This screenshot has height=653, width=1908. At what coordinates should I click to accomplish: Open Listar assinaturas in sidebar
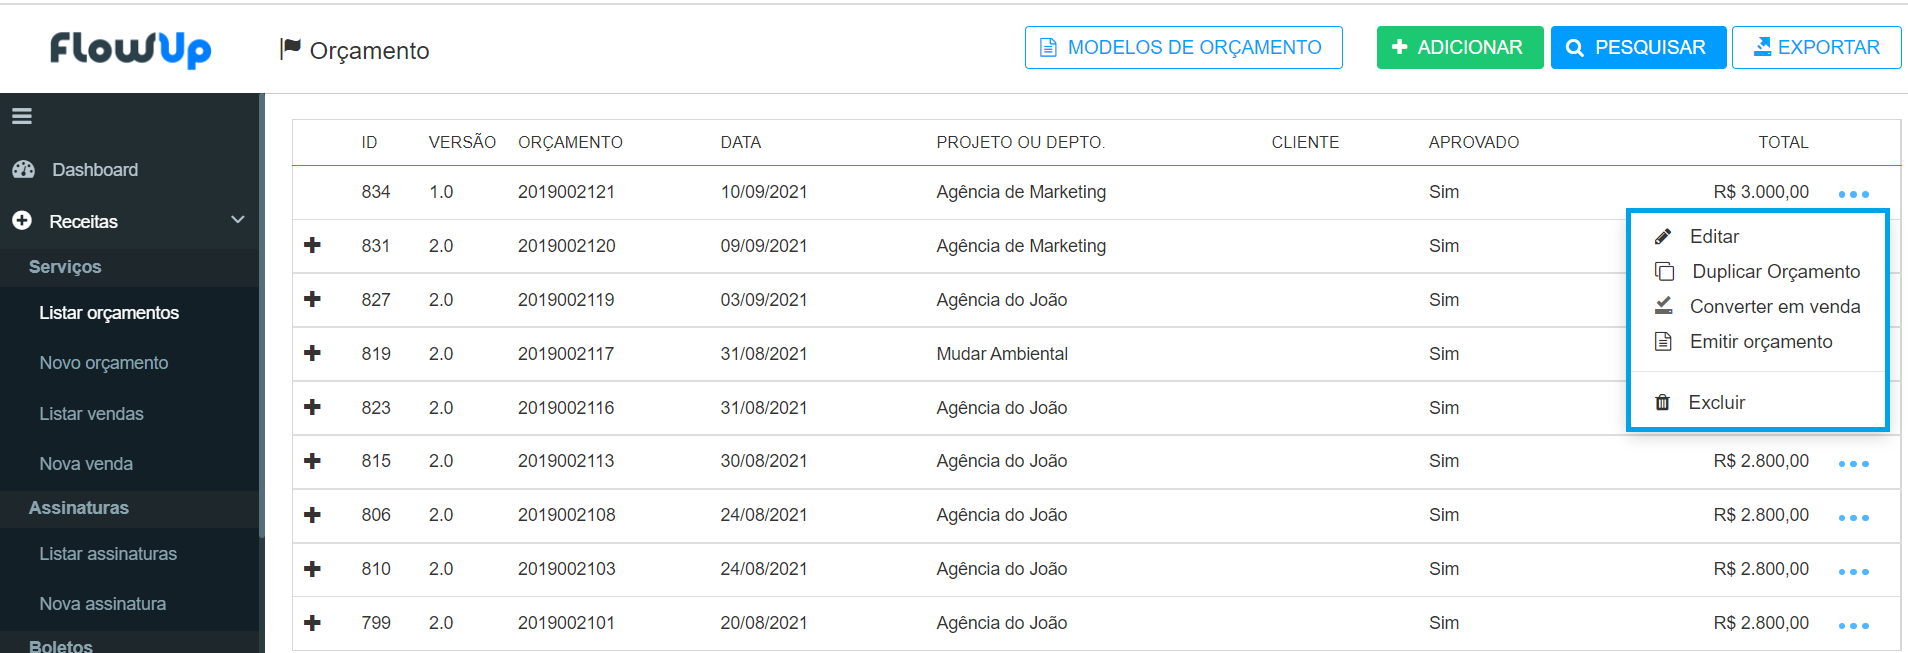108,553
